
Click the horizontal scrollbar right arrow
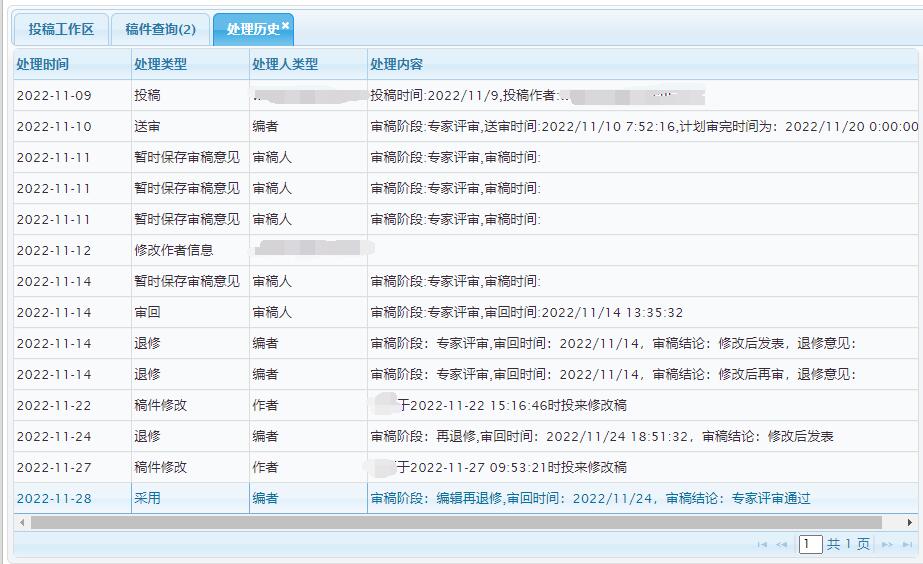click(910, 522)
